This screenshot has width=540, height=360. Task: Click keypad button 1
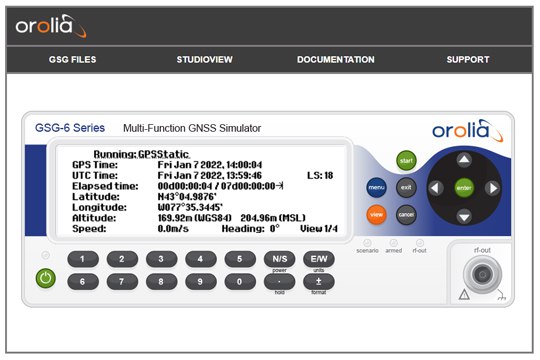(x=83, y=259)
